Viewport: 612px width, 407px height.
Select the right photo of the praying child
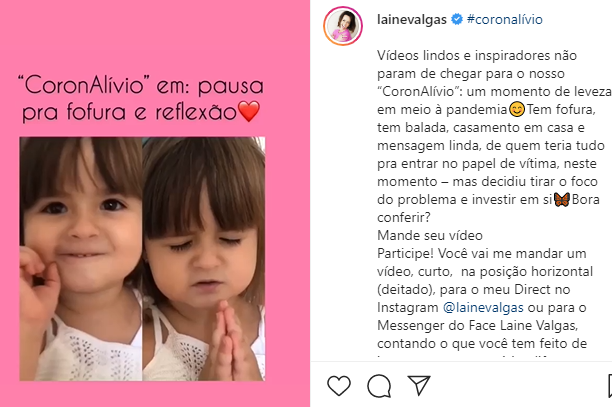204,259
